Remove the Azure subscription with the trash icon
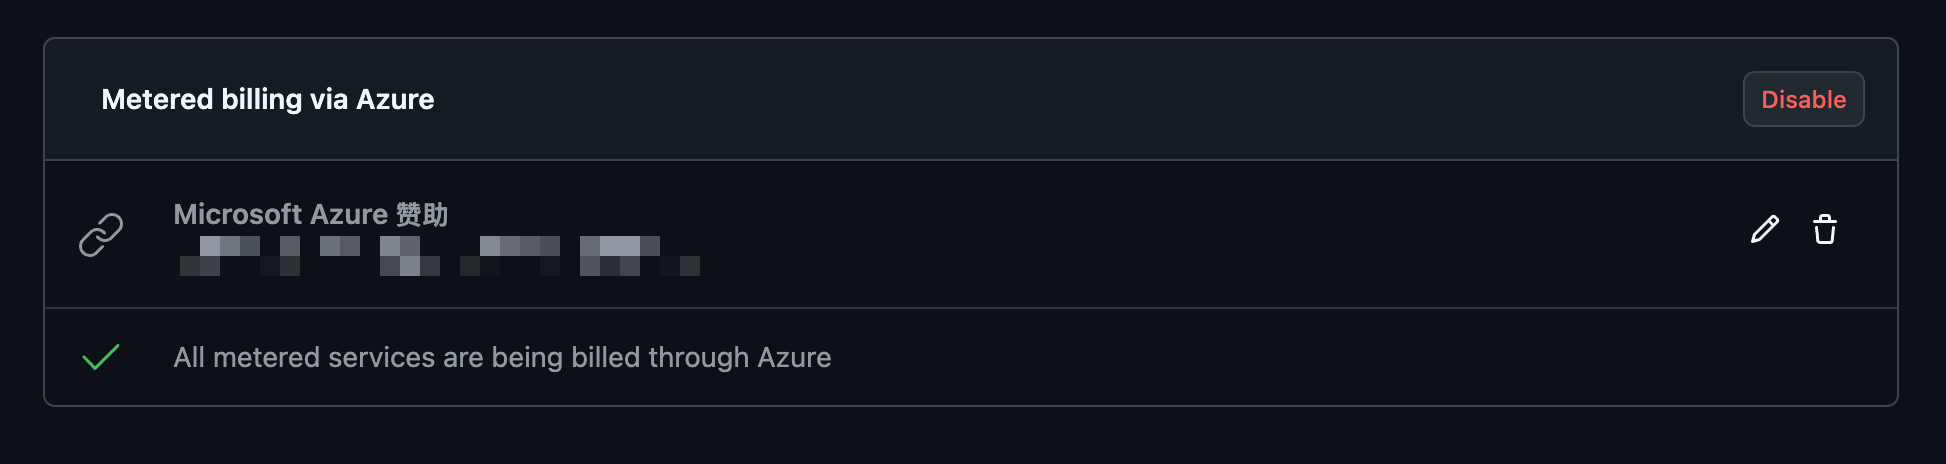This screenshot has width=1946, height=464. tap(1825, 230)
